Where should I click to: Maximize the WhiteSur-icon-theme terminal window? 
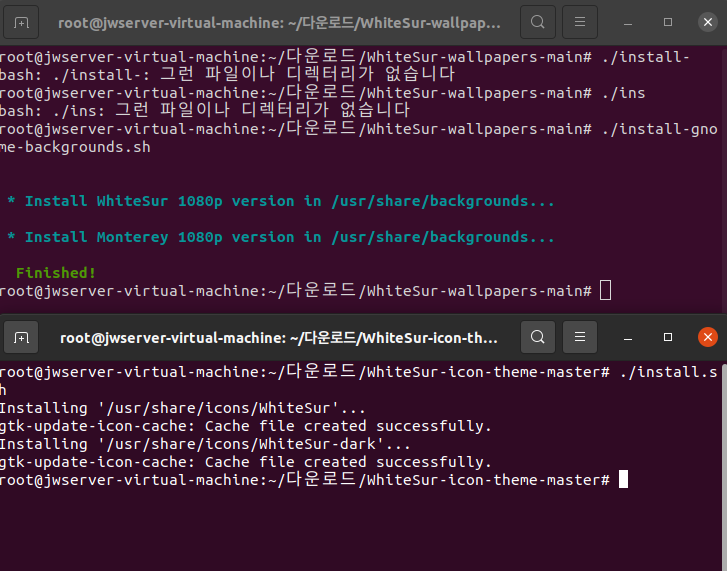click(x=668, y=337)
